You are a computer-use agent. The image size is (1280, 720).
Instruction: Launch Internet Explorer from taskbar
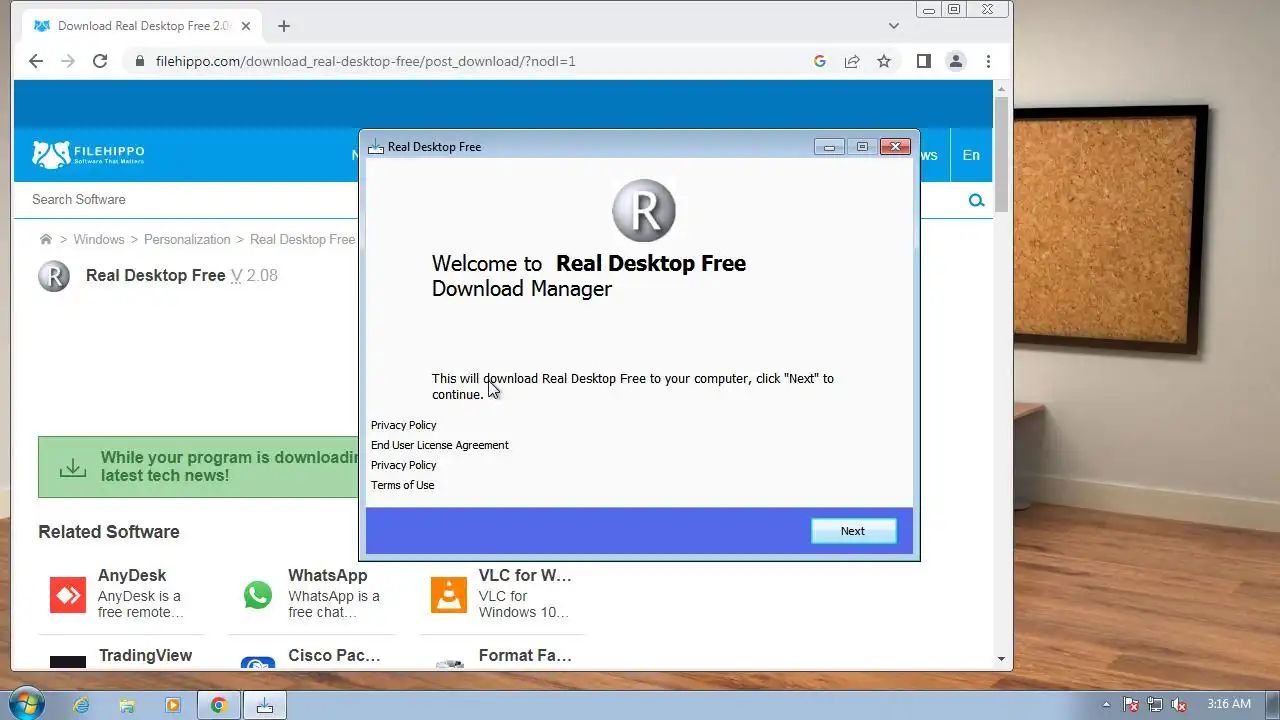[x=81, y=705]
